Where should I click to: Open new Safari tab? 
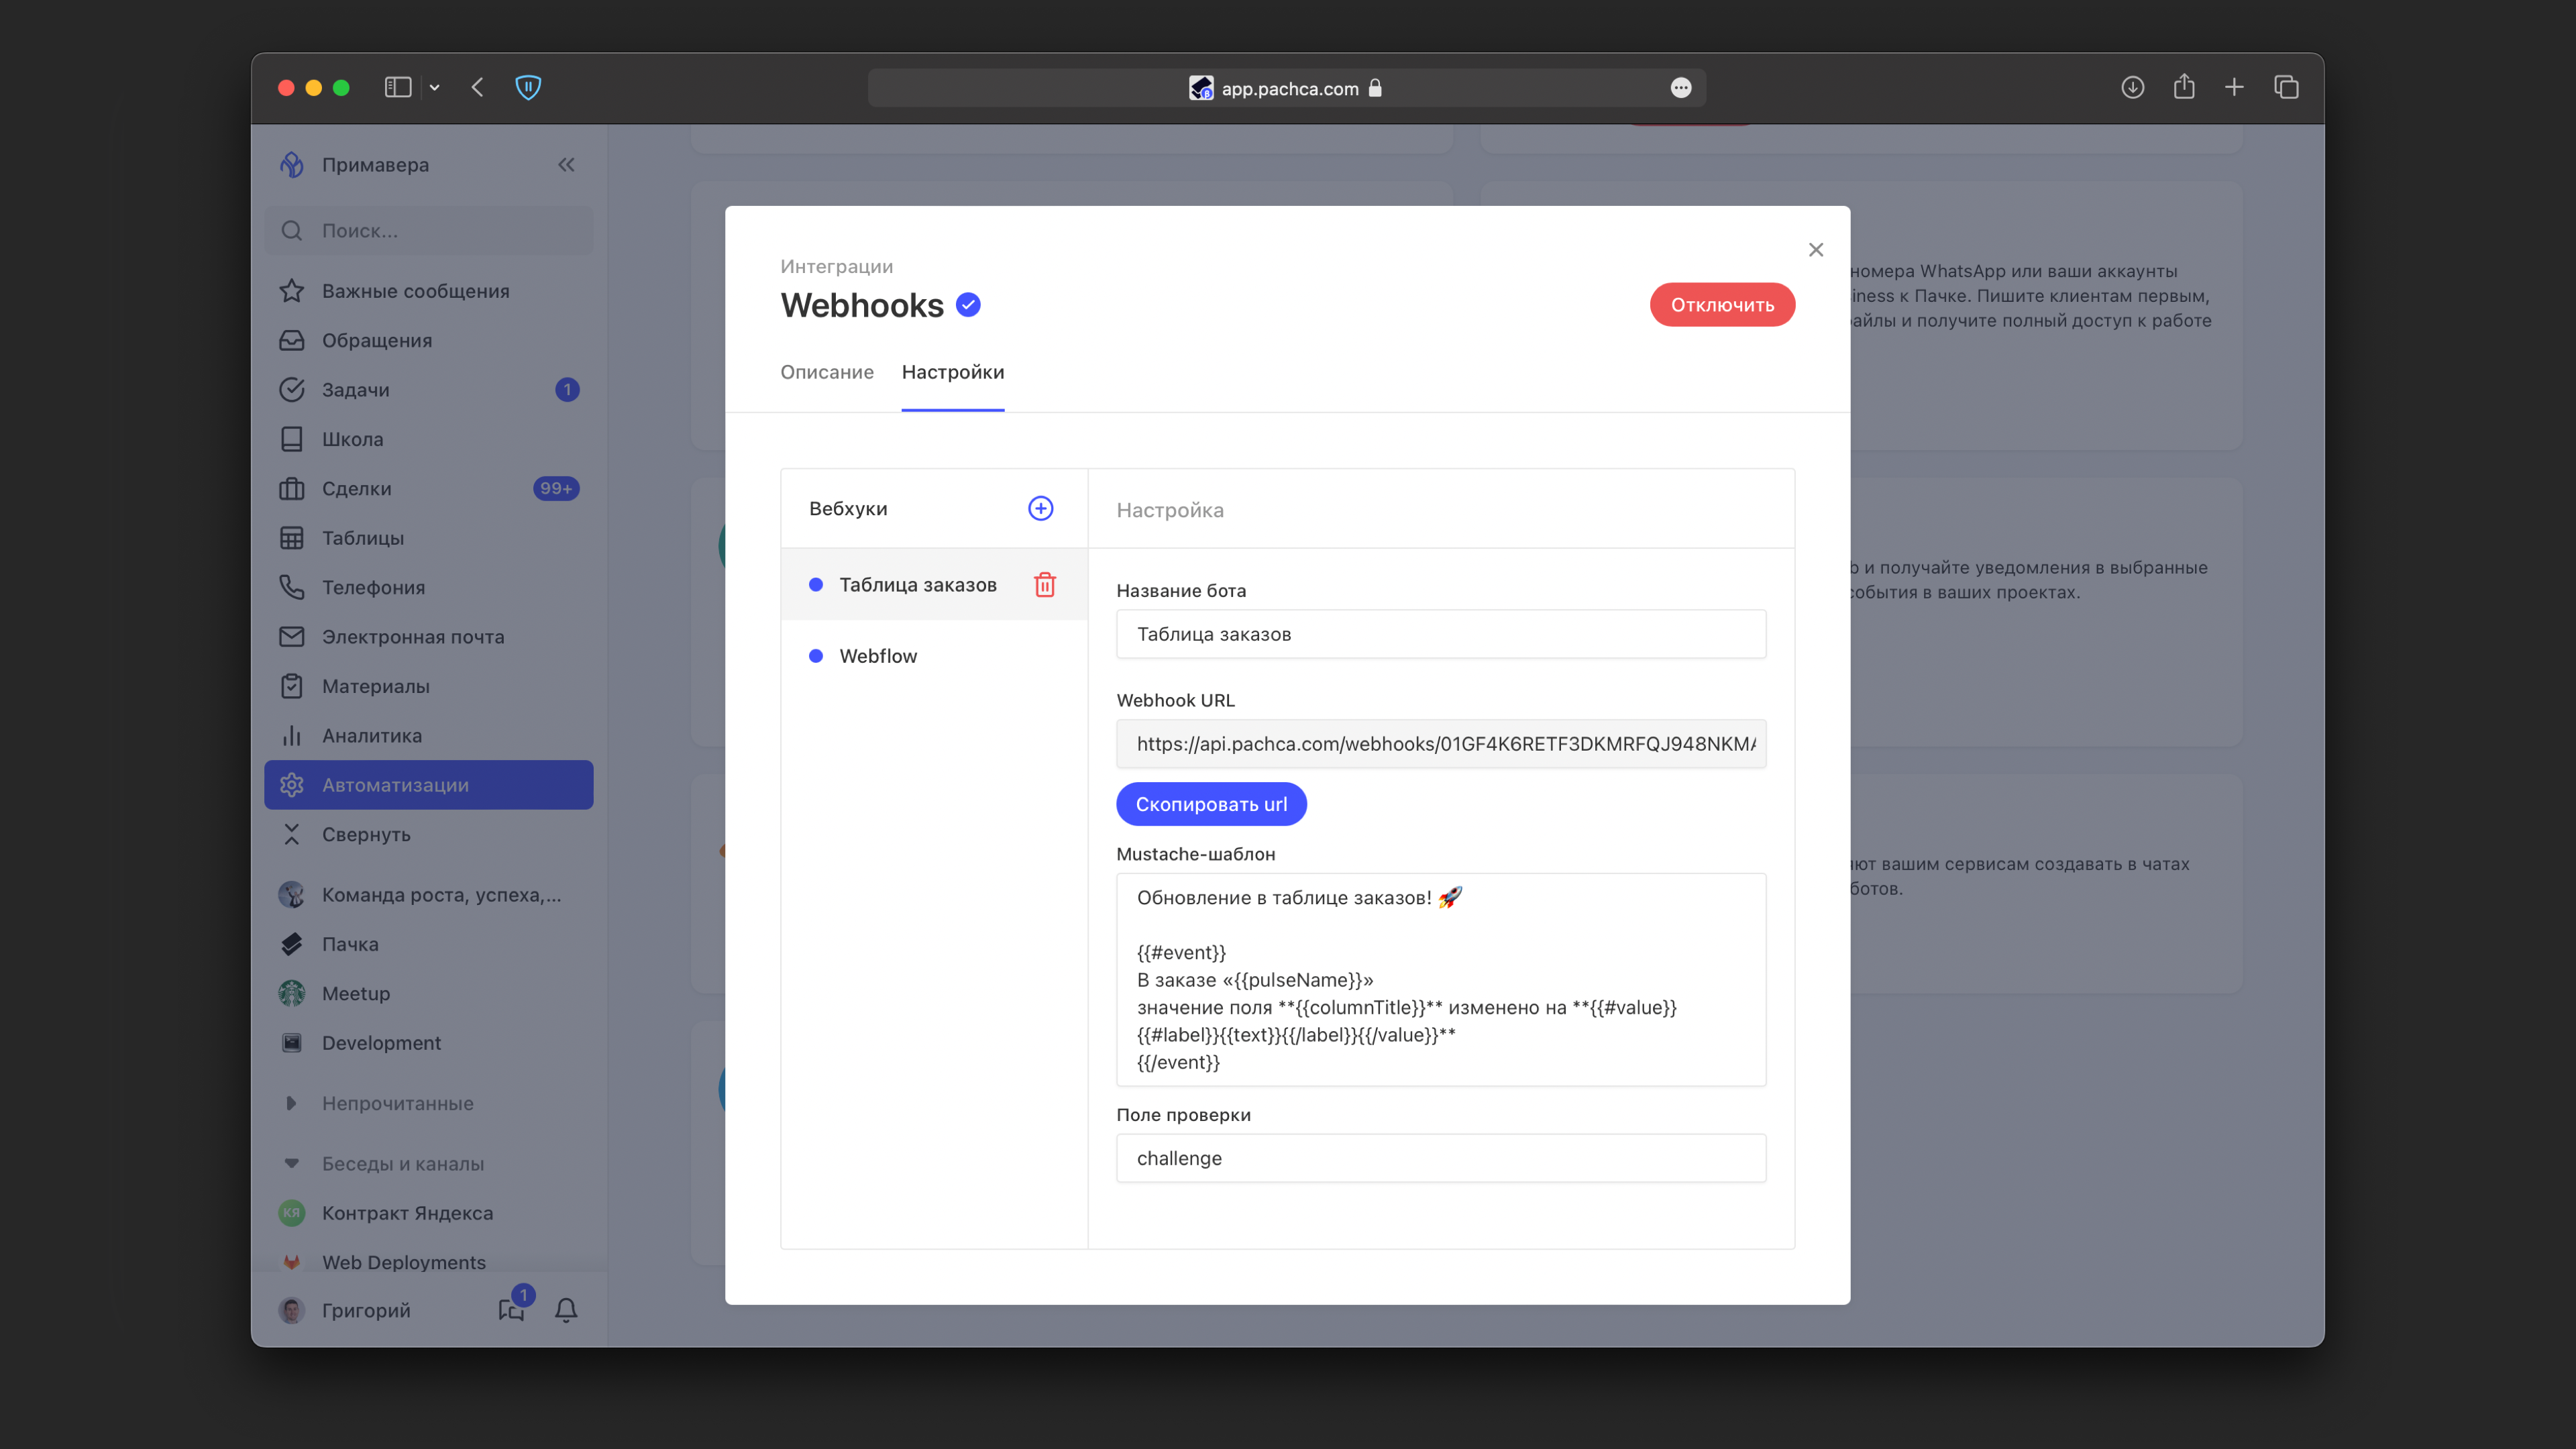[2234, 88]
